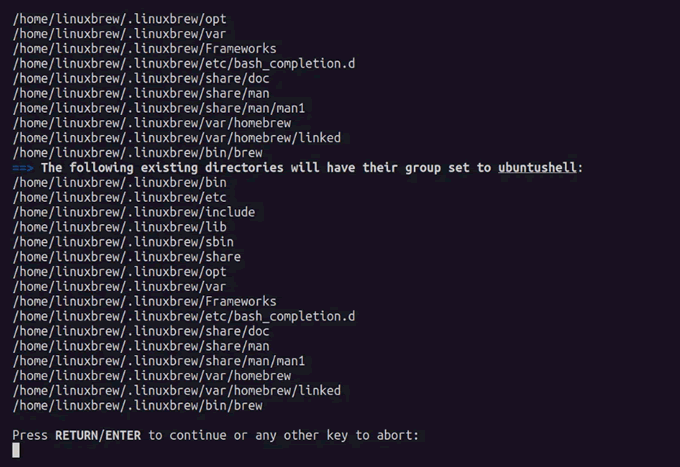The width and height of the screenshot is (680, 467).
Task: Click the bold "The following existing directories" heading
Action: (x=165, y=168)
